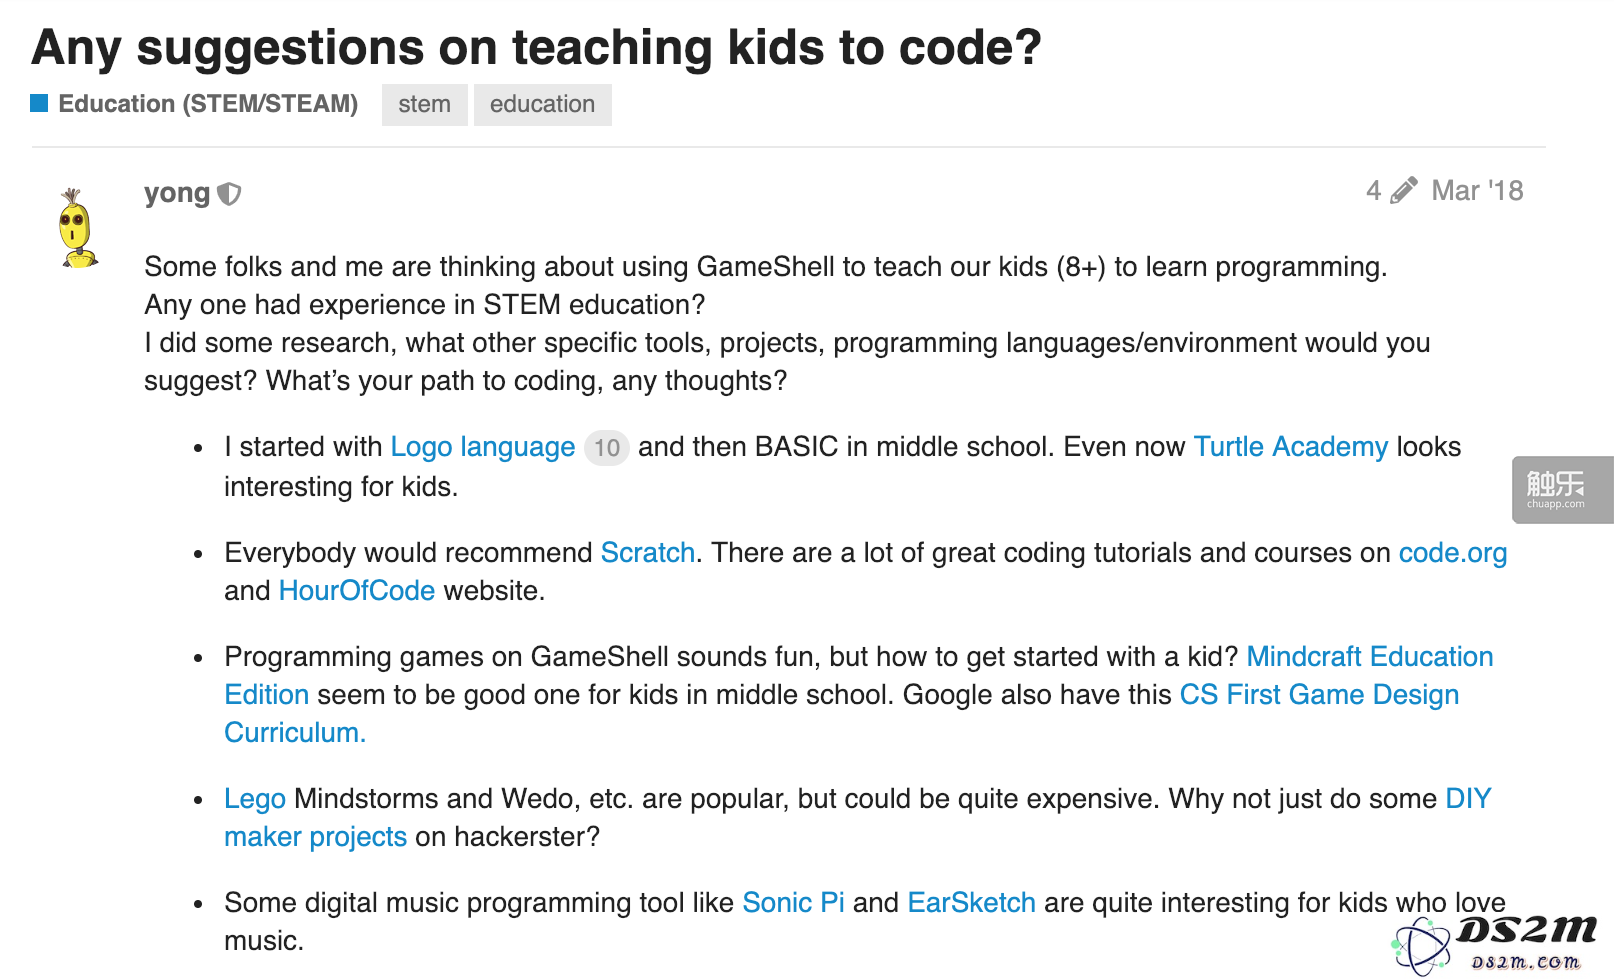
Task: Click the blue Education category square
Action: pos(39,103)
